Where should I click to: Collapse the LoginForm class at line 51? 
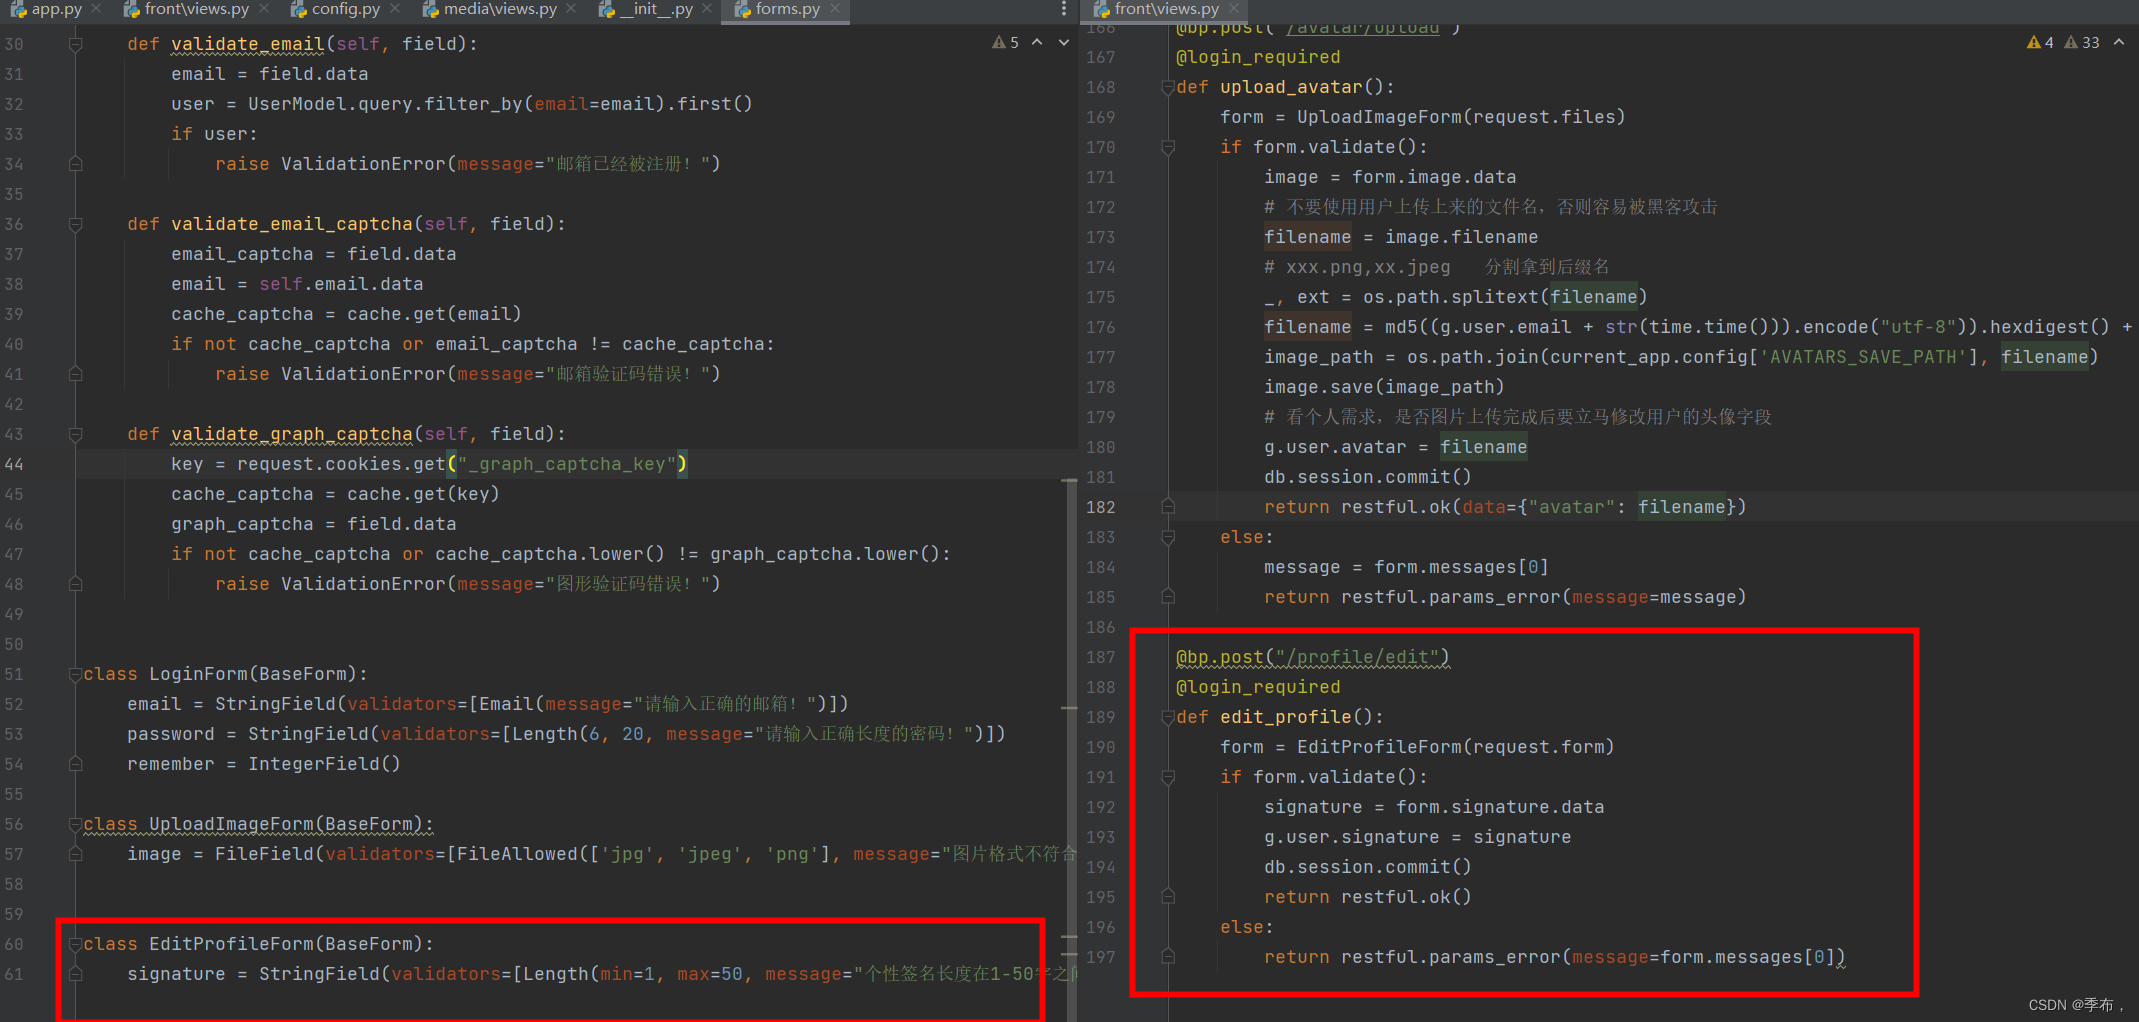[x=75, y=674]
